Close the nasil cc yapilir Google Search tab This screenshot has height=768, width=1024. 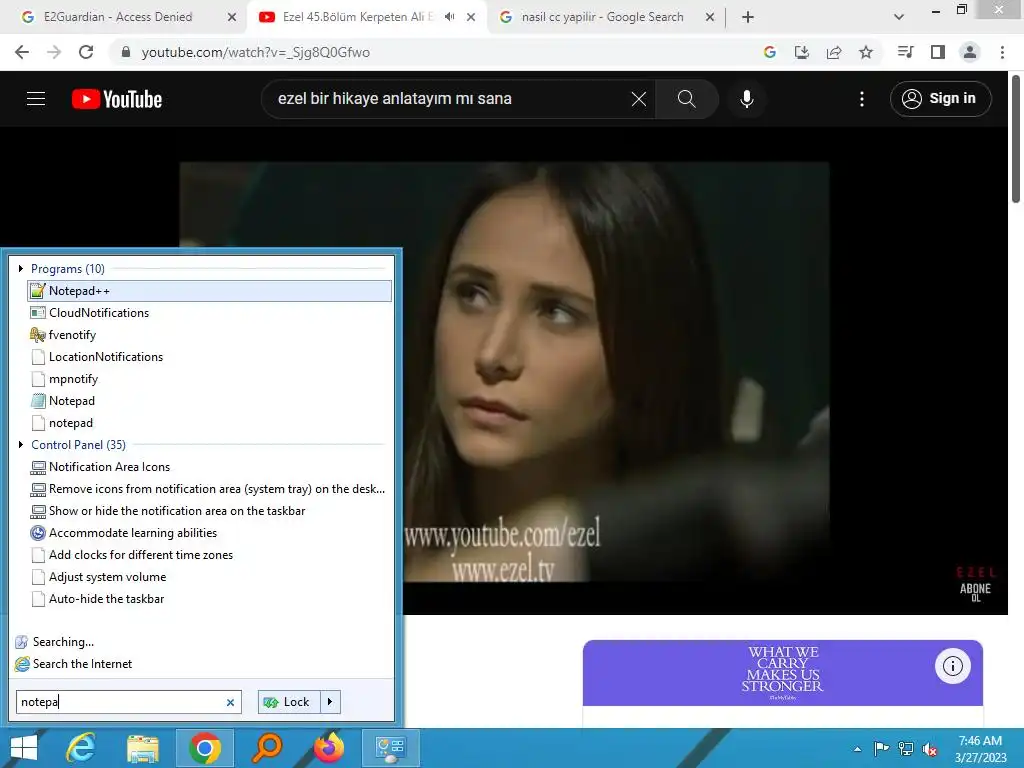[x=710, y=17]
